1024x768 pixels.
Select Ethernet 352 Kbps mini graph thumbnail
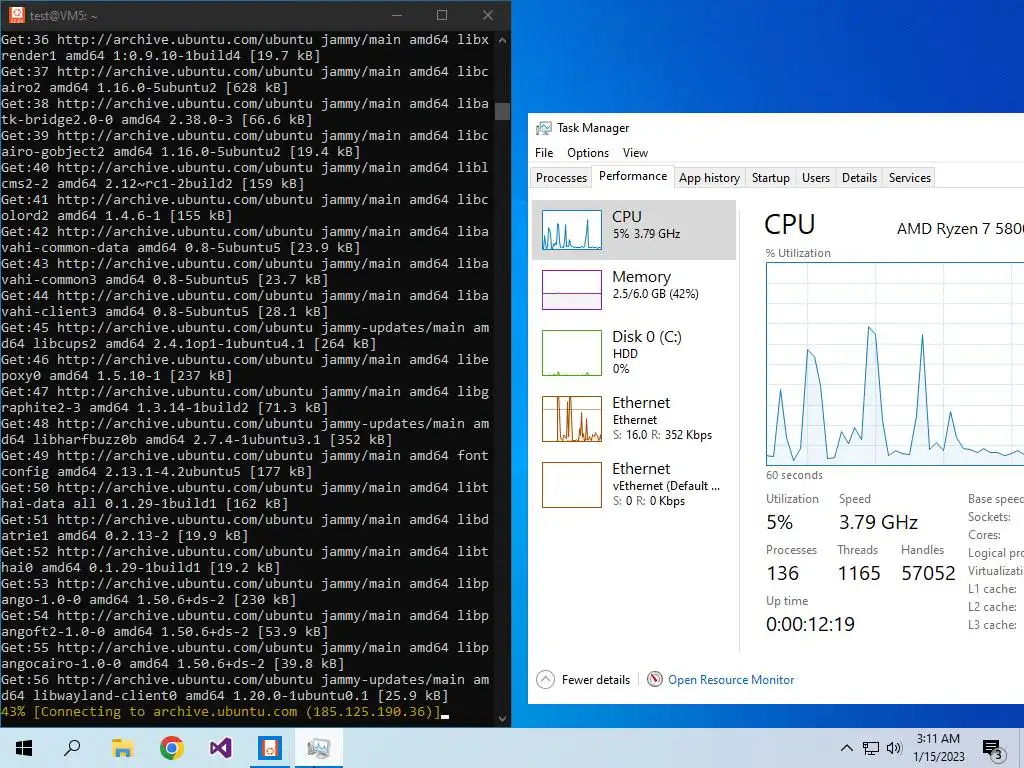pos(571,419)
